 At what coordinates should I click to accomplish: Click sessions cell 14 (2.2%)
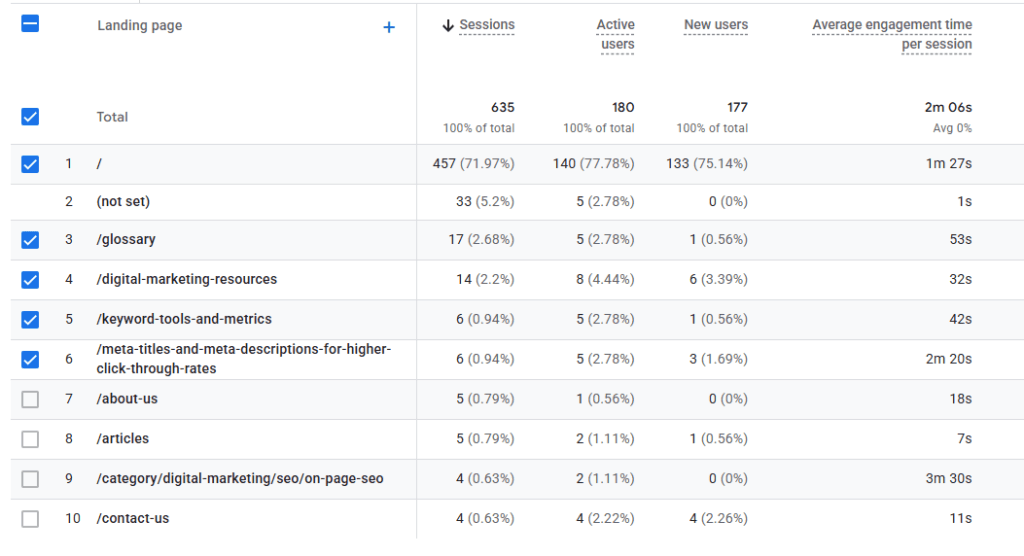click(x=485, y=279)
